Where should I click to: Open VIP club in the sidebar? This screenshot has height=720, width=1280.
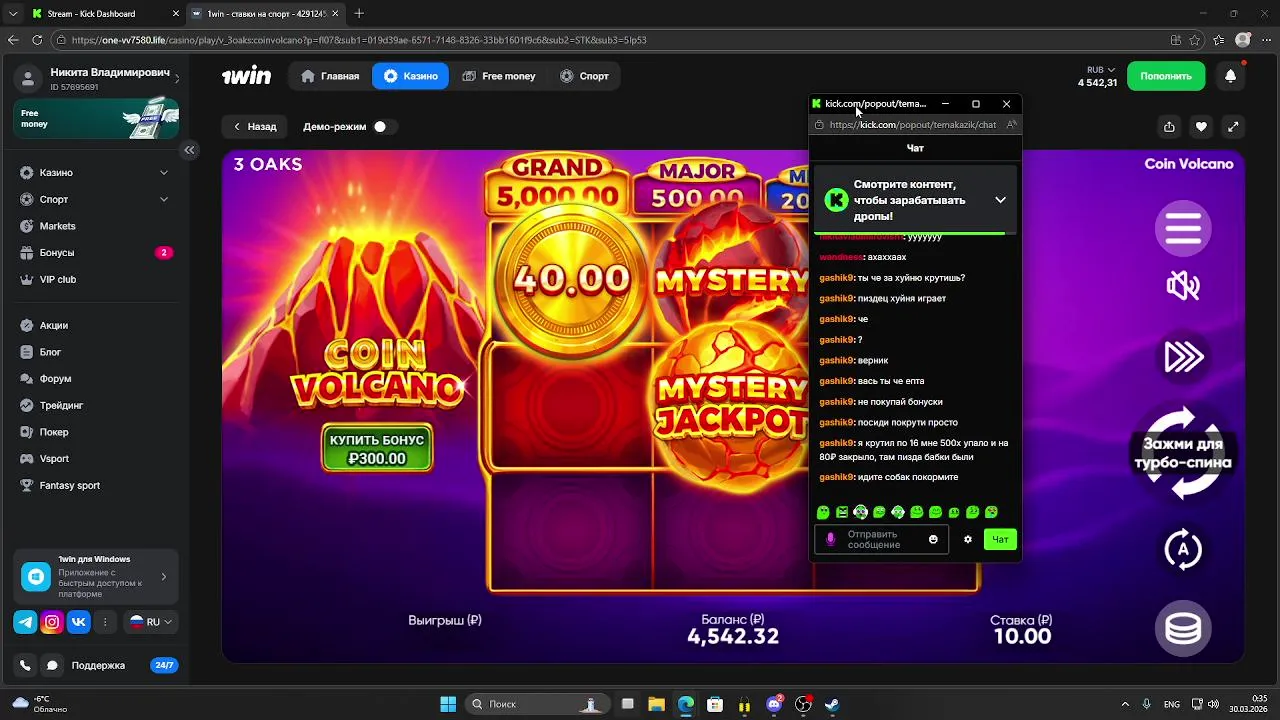click(95, 279)
